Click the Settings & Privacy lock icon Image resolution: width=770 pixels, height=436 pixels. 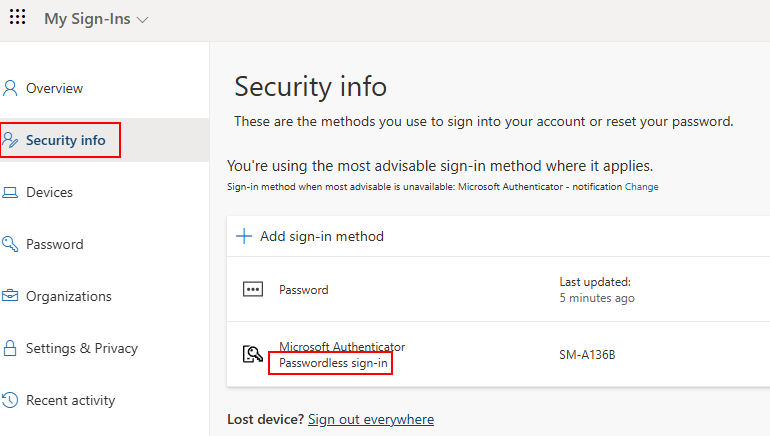pos(10,348)
